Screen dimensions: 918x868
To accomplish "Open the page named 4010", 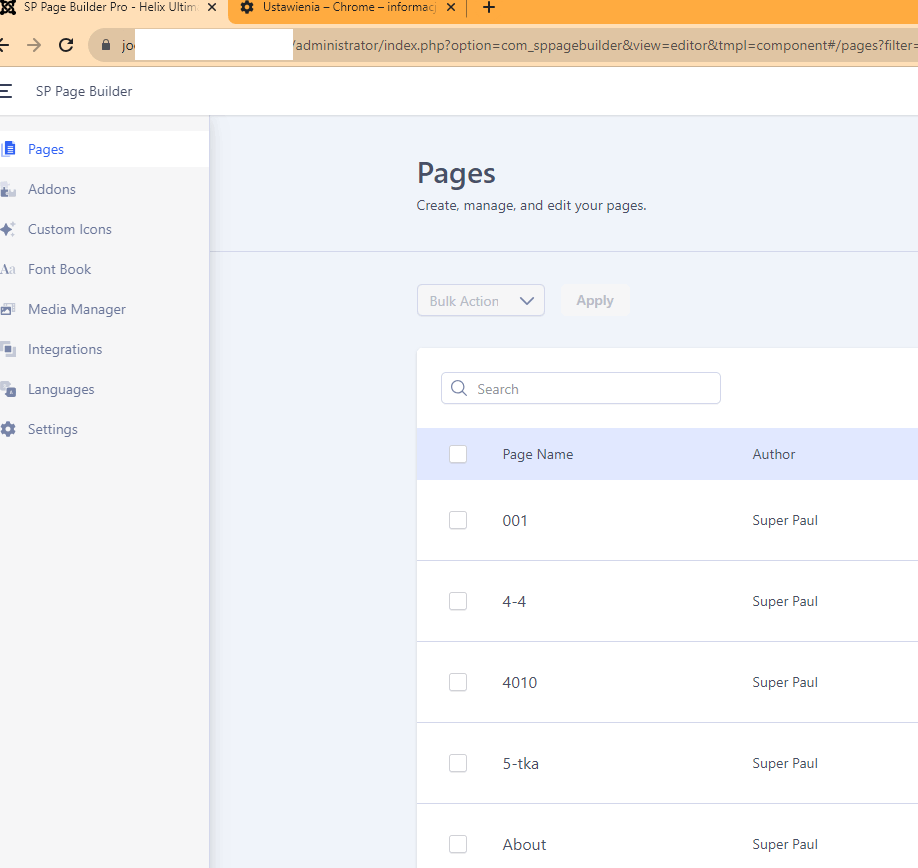I will coord(519,683).
